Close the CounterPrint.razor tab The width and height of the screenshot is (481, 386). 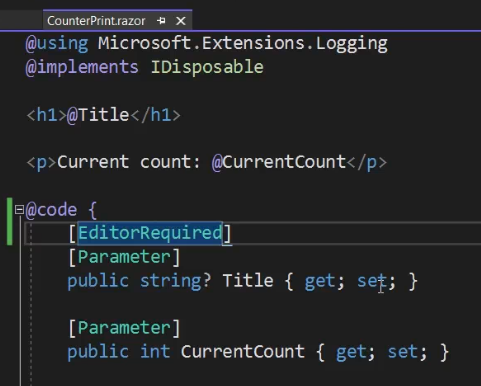[181, 21]
